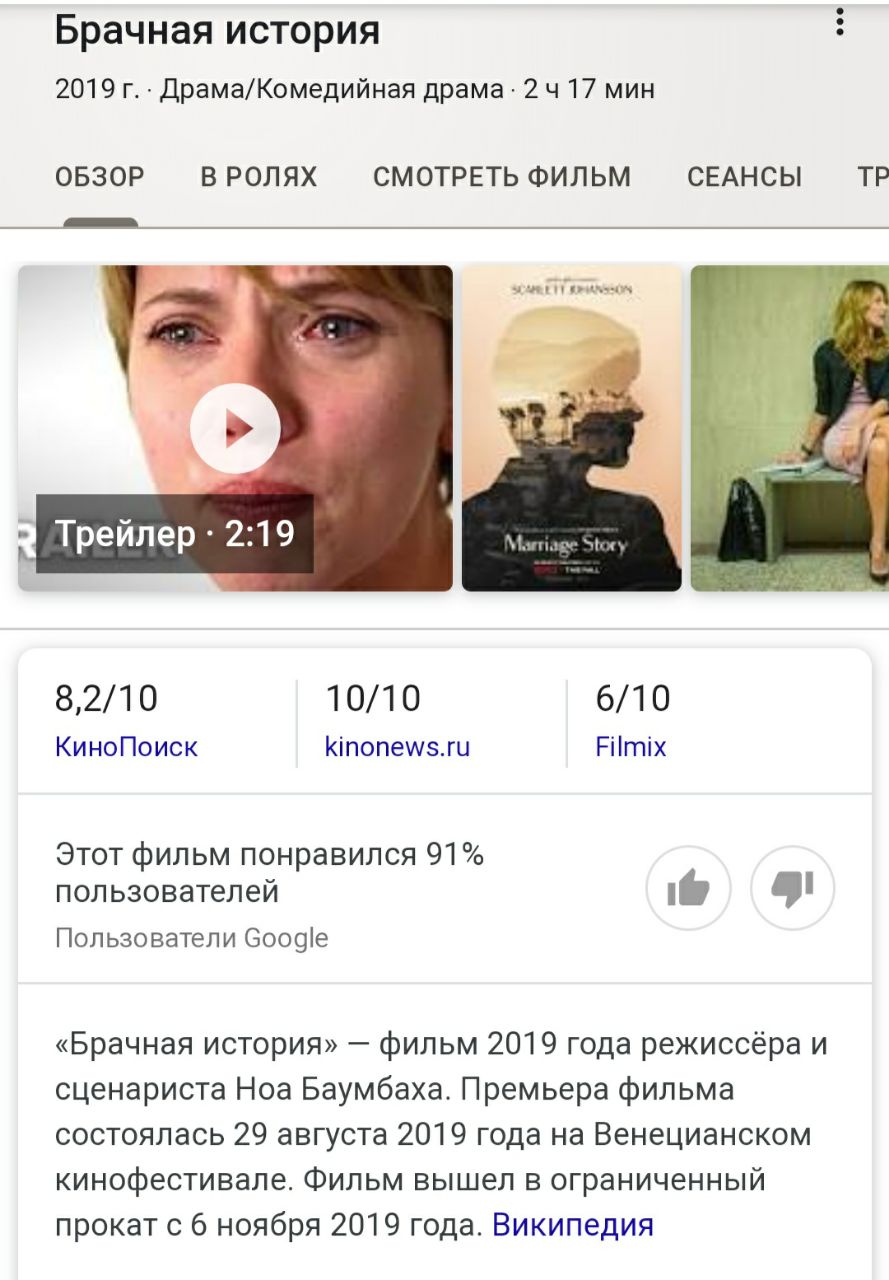Tap the Брачная история title heading
Image resolution: width=889 pixels, height=1280 pixels.
point(217,31)
